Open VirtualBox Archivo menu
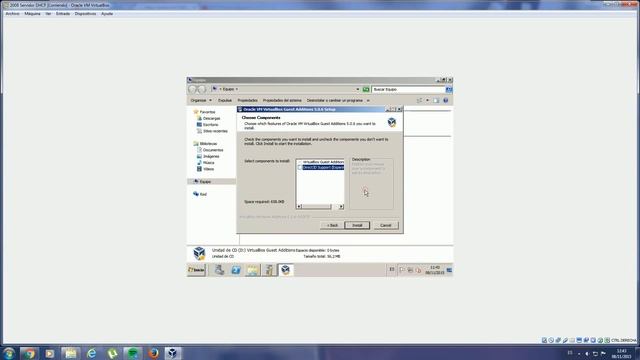 (12, 13)
